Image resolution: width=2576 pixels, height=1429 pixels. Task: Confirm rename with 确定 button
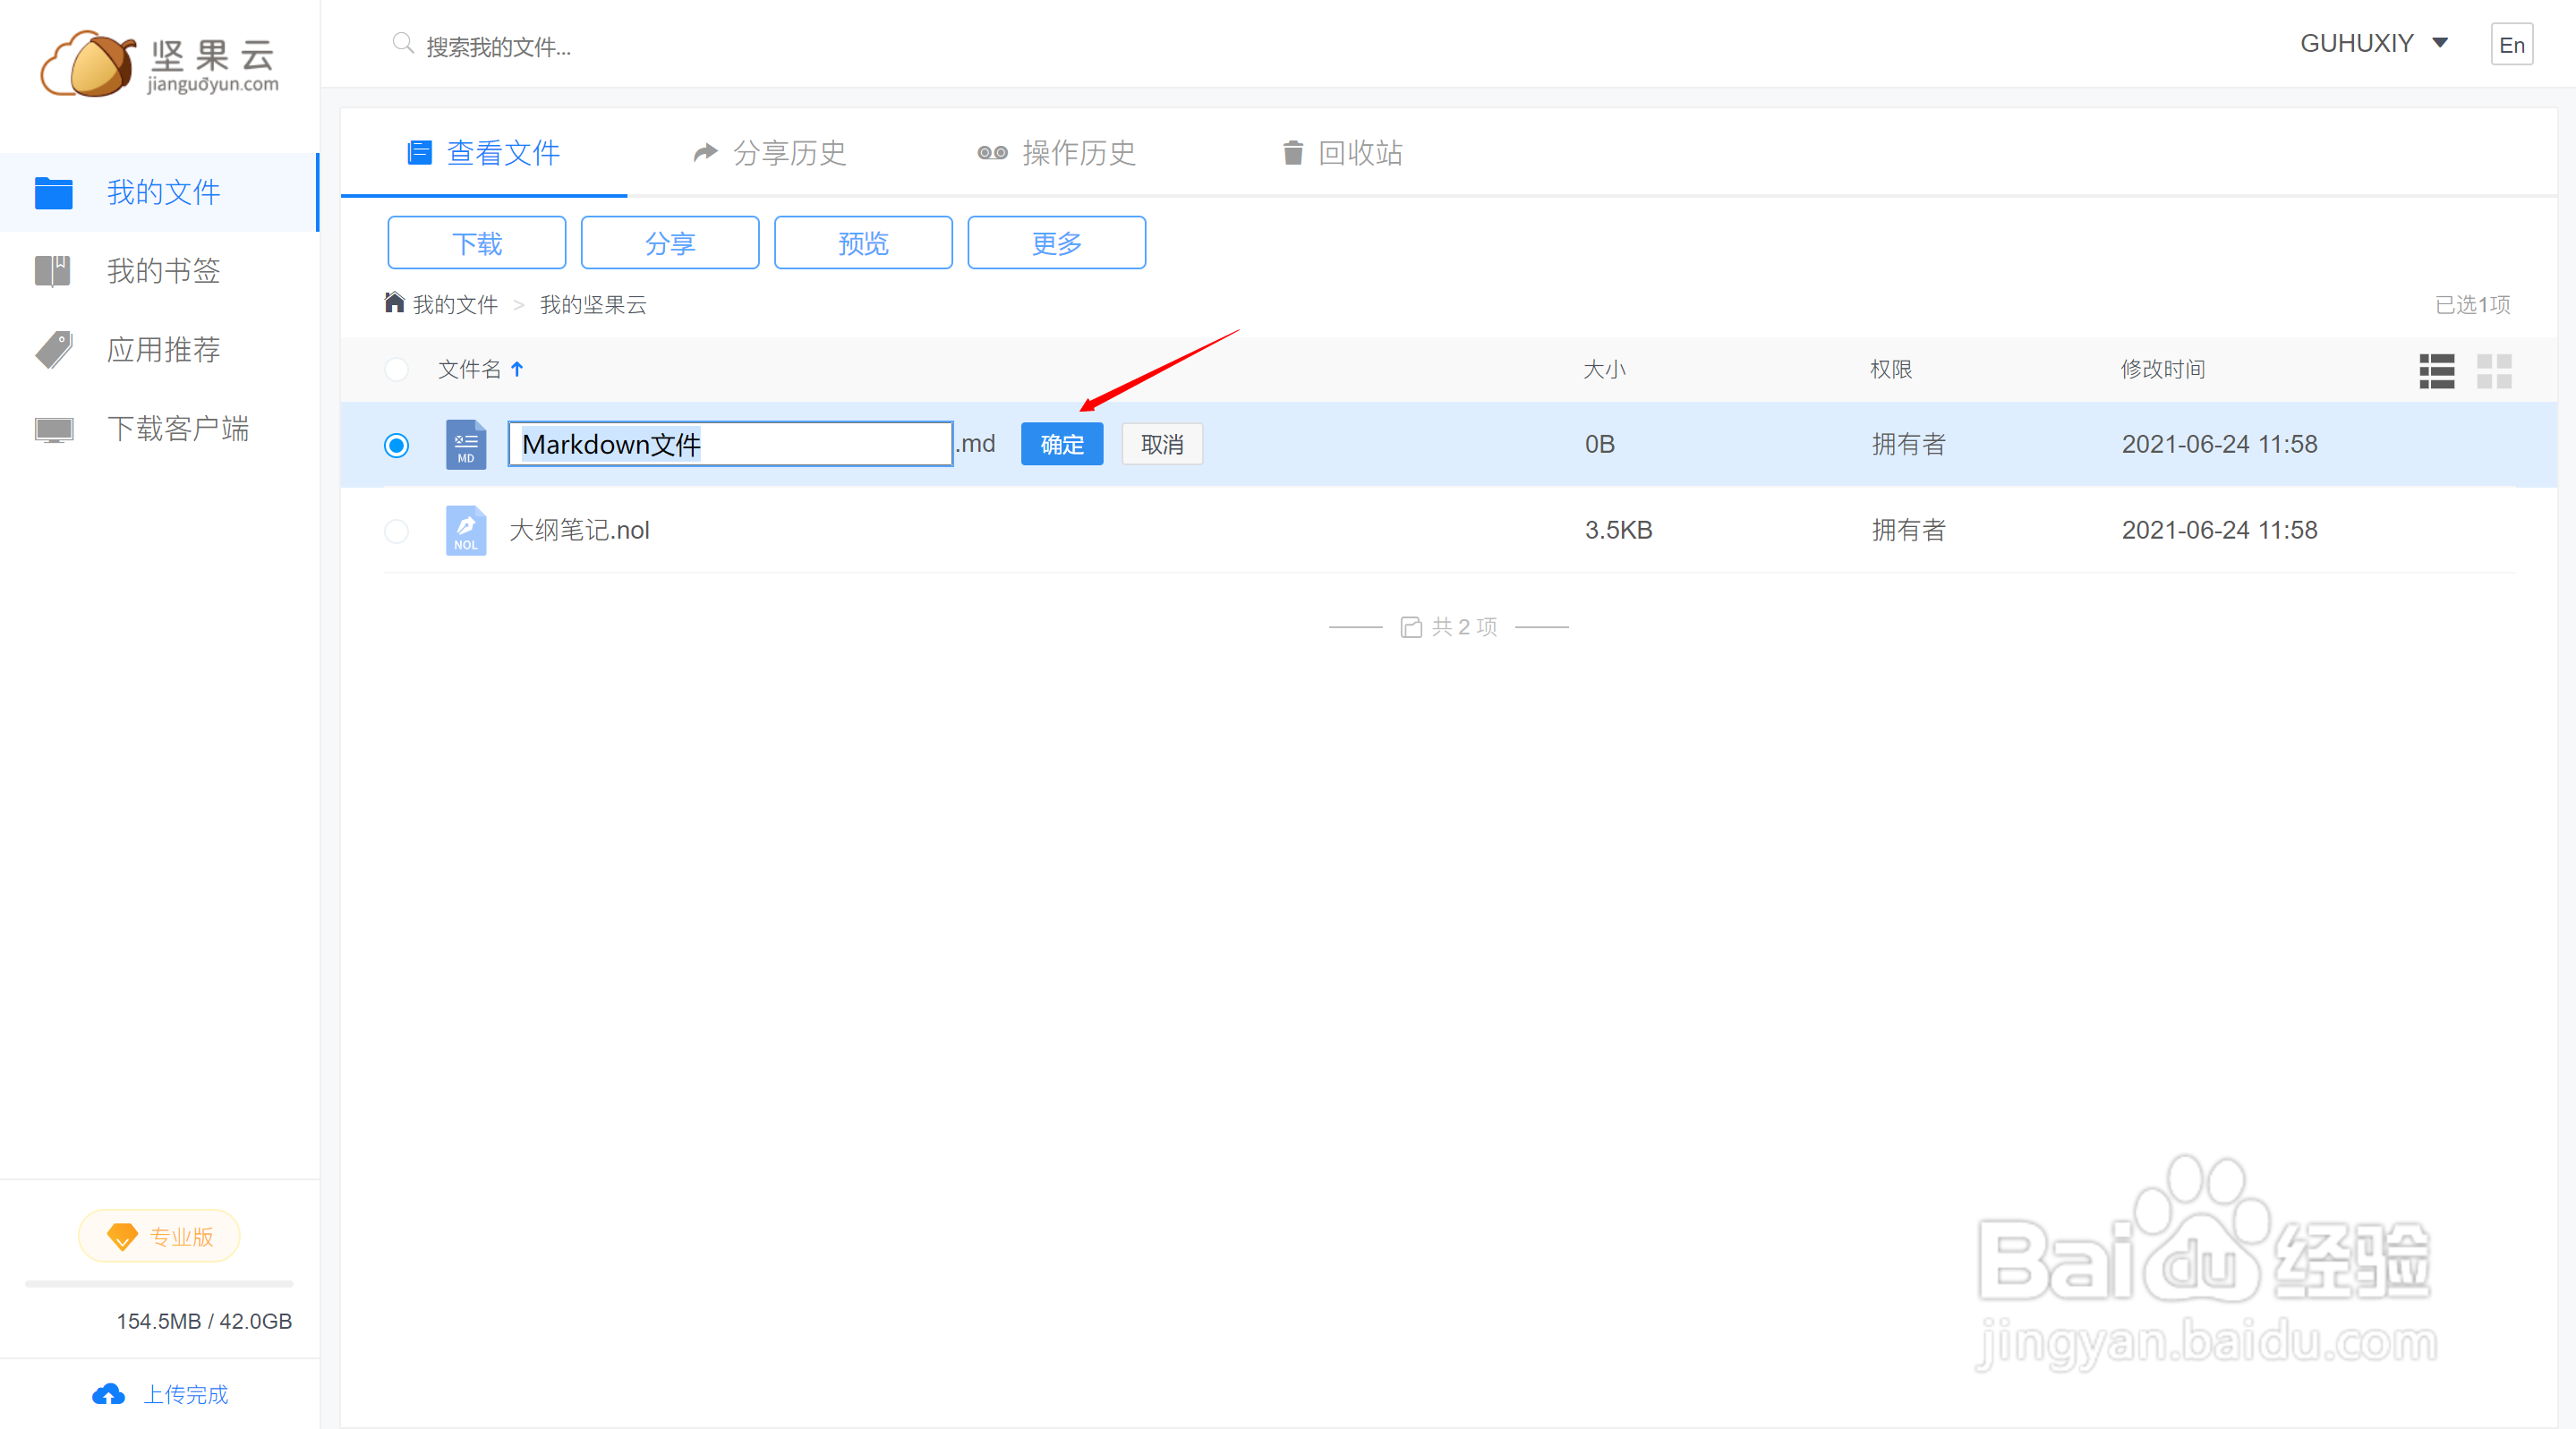[x=1062, y=444]
